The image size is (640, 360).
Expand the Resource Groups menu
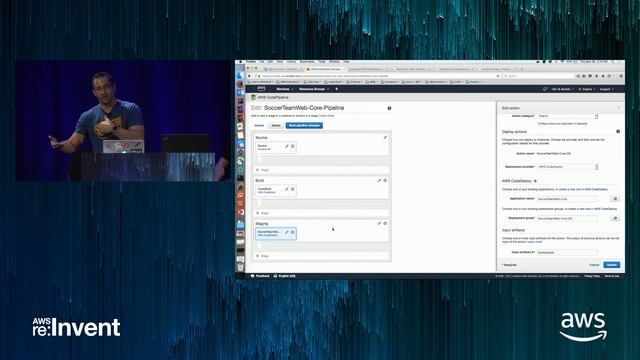click(313, 89)
